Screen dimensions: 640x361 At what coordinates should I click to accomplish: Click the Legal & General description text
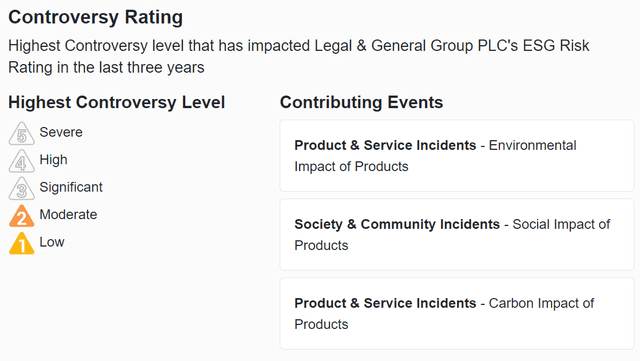pos(299,56)
